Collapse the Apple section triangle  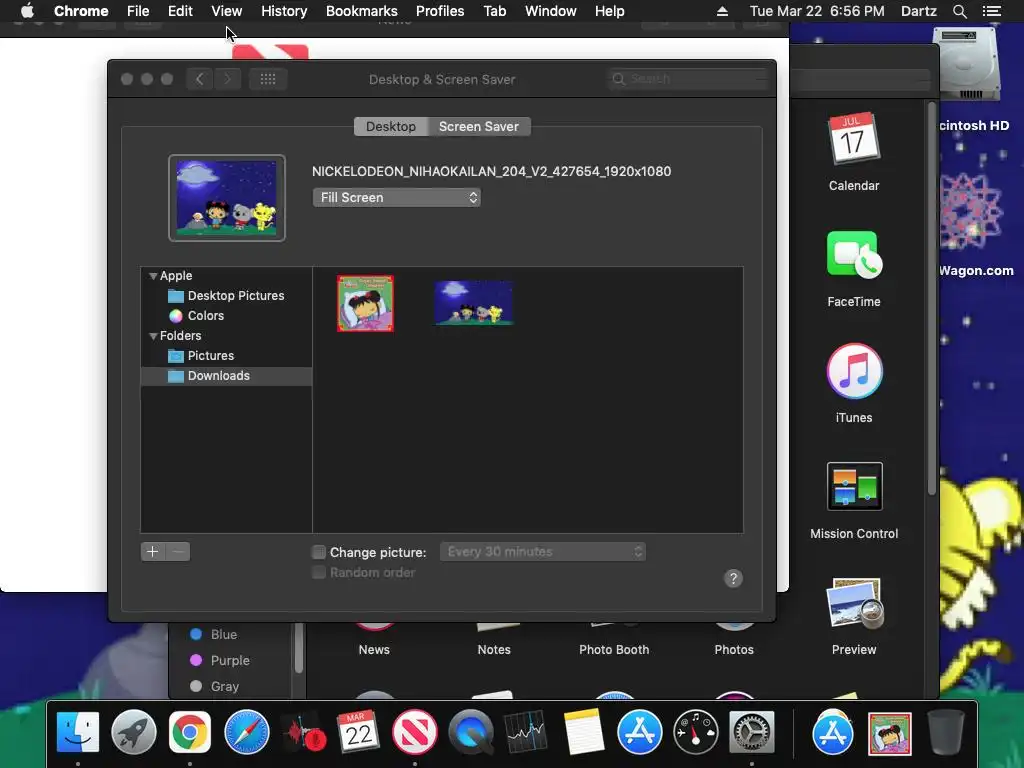[153, 276]
